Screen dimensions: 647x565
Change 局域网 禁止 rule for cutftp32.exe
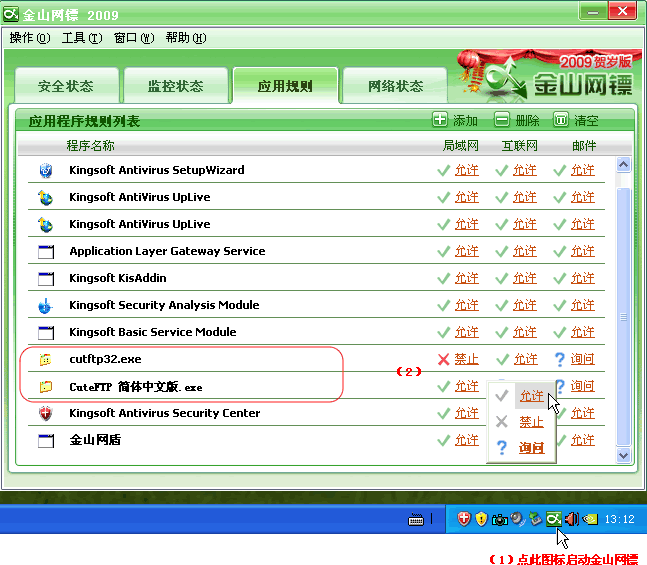(x=467, y=359)
